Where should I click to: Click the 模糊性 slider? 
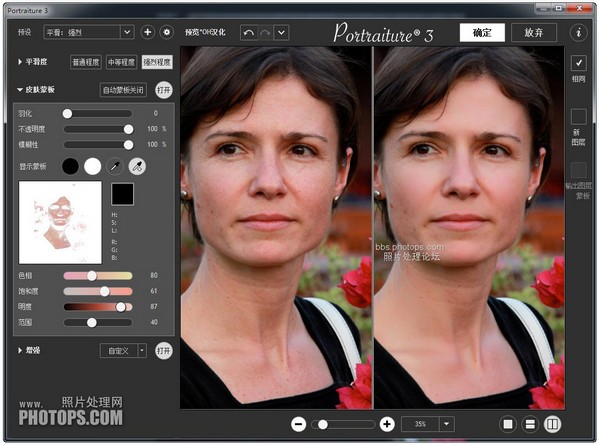click(98, 145)
